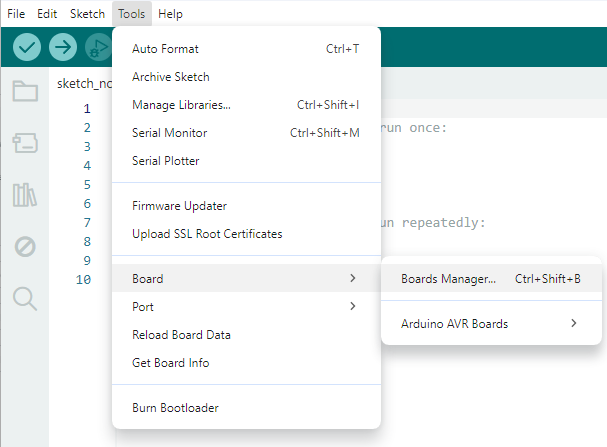The height and width of the screenshot is (447, 607).
Task: Open Library Manager books icon in sidebar
Action: (x=25, y=194)
